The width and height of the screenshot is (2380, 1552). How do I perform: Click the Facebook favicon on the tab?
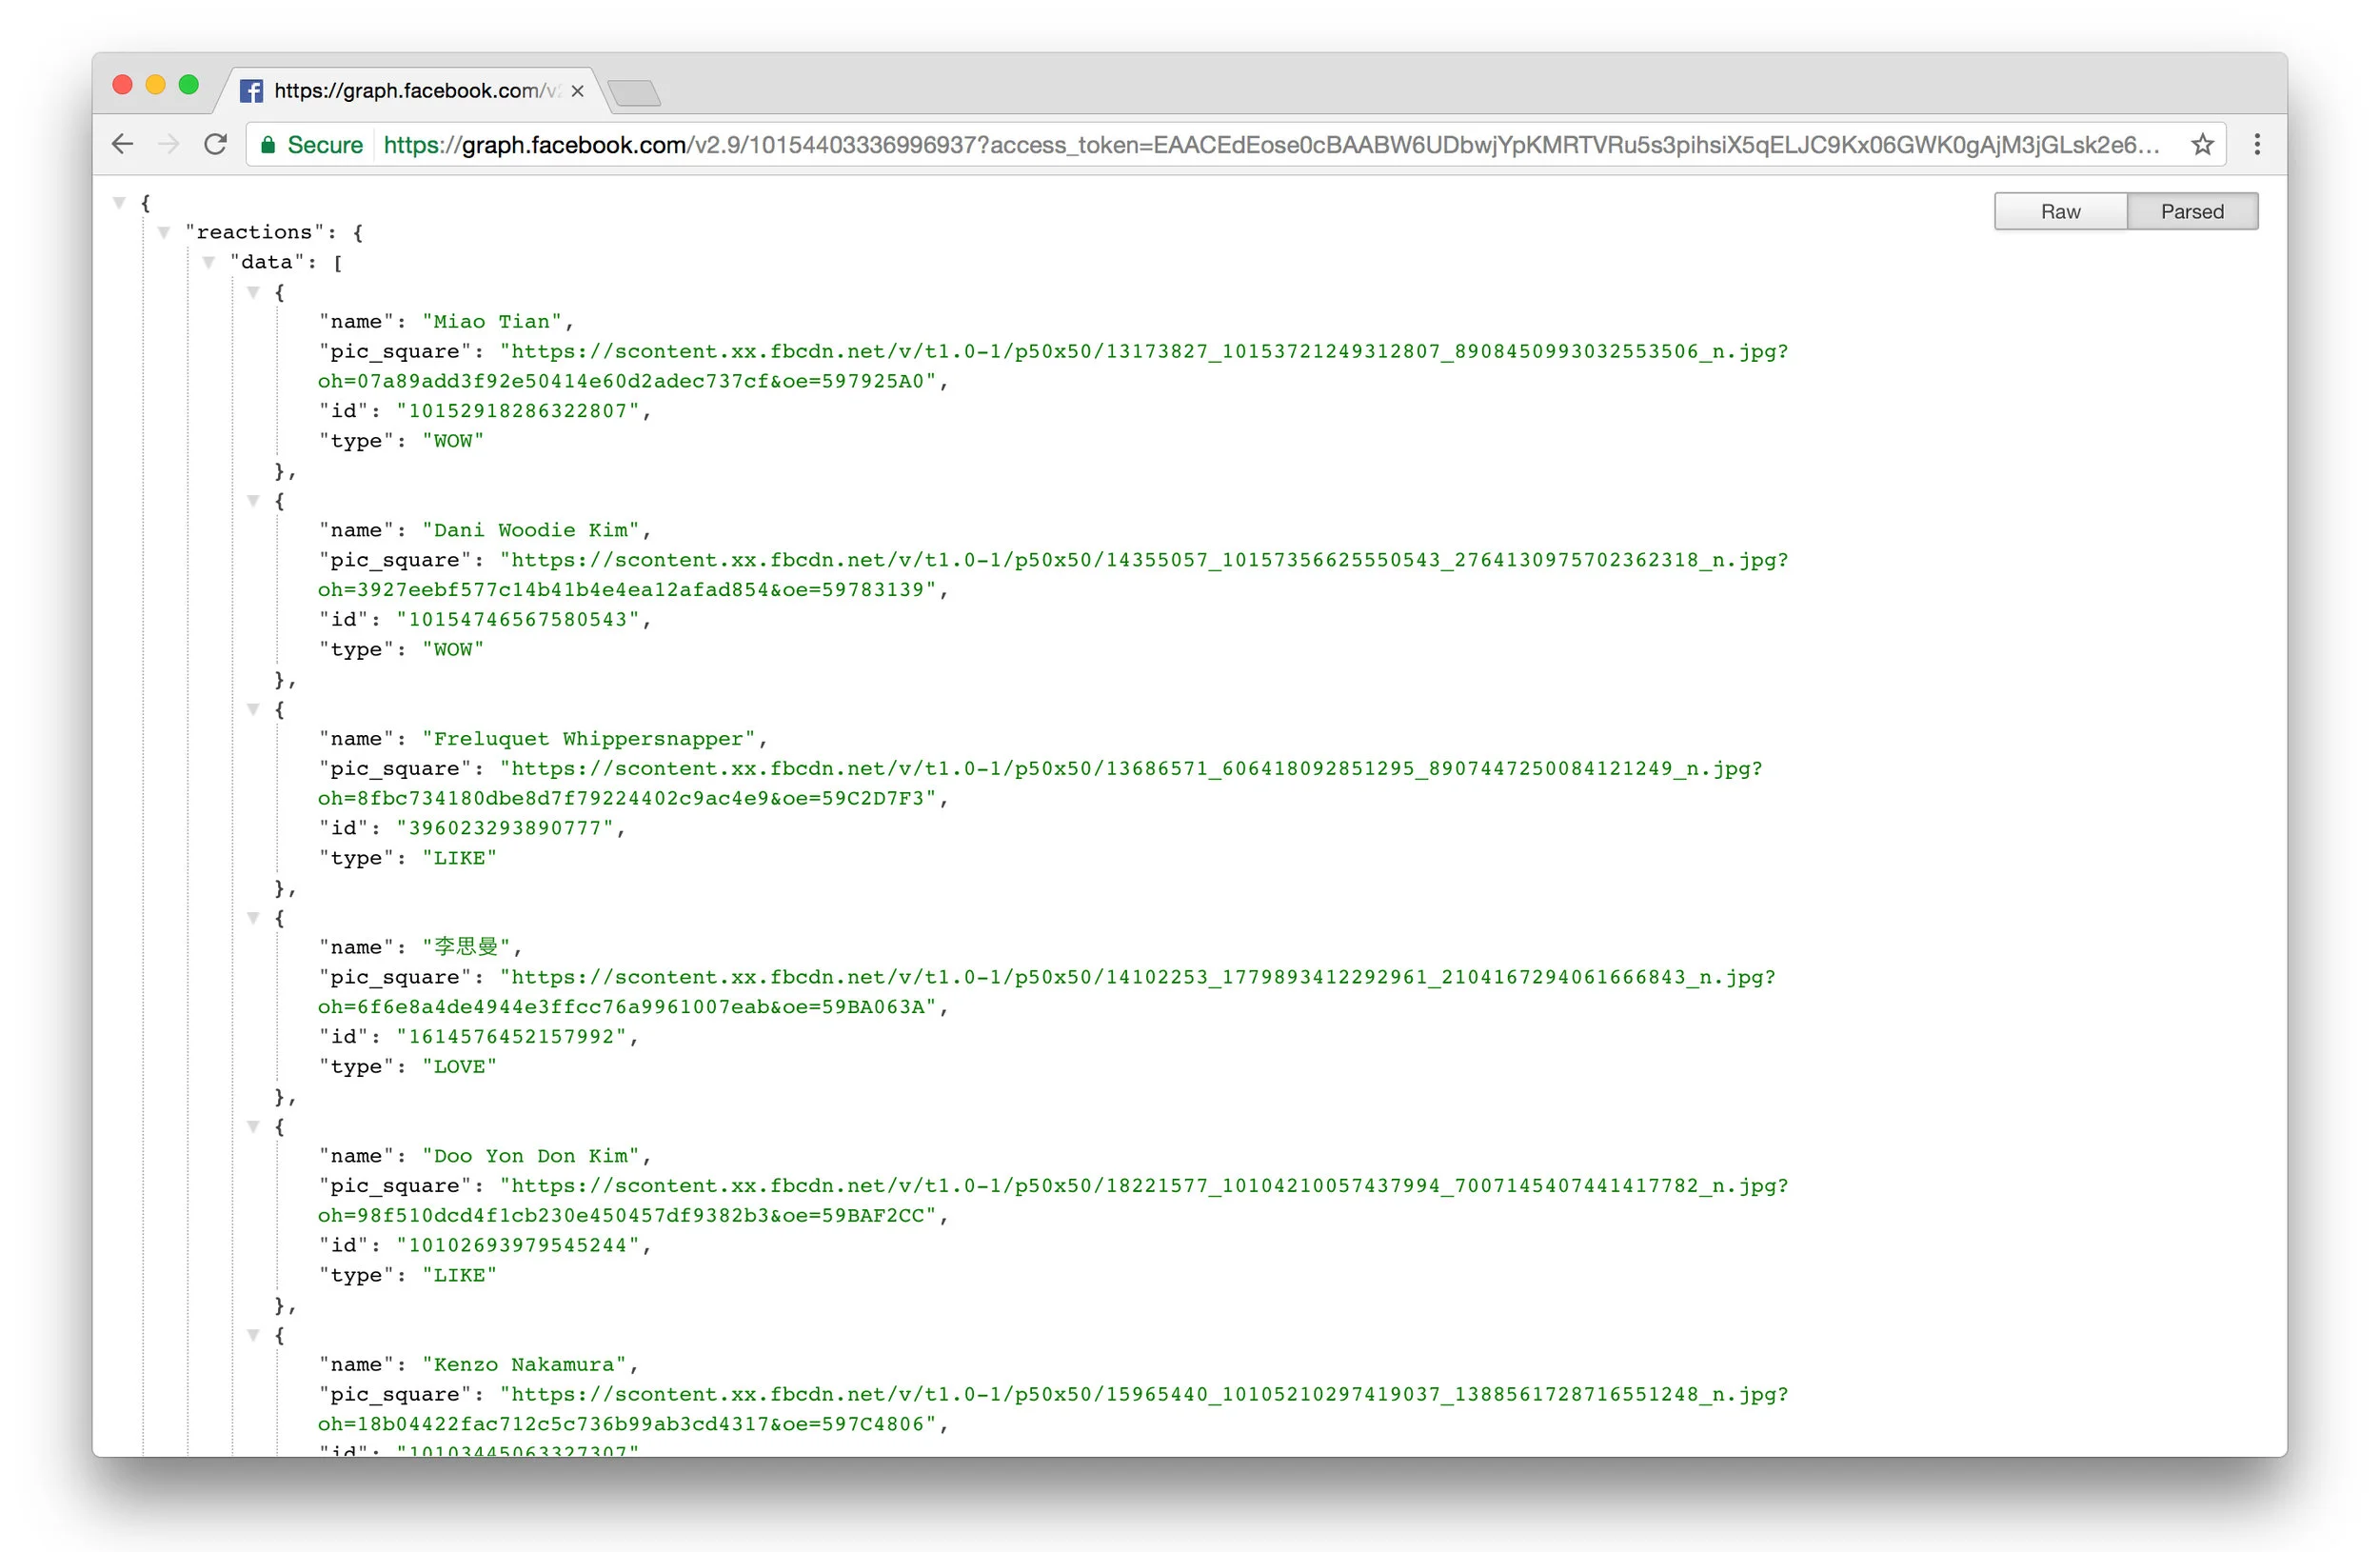coord(252,91)
